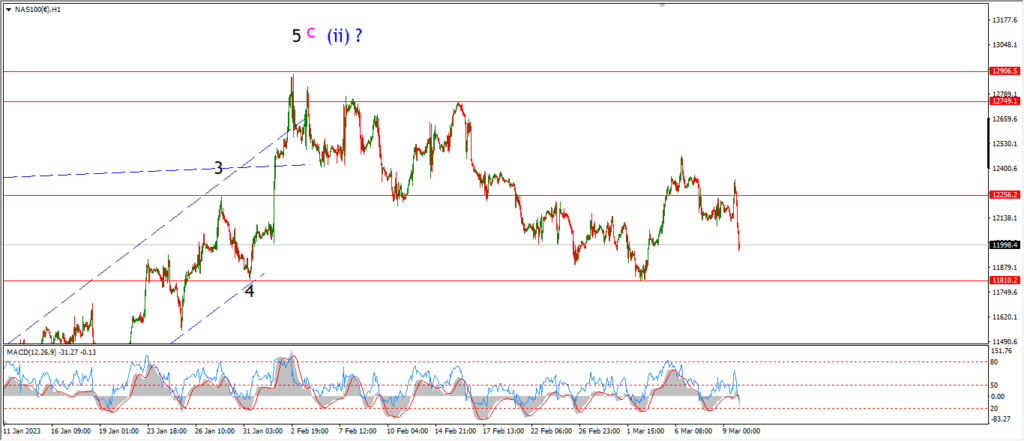Click the red 12906.5 price level tag
Image resolution: width=1024 pixels, height=441 pixels.
1003,71
